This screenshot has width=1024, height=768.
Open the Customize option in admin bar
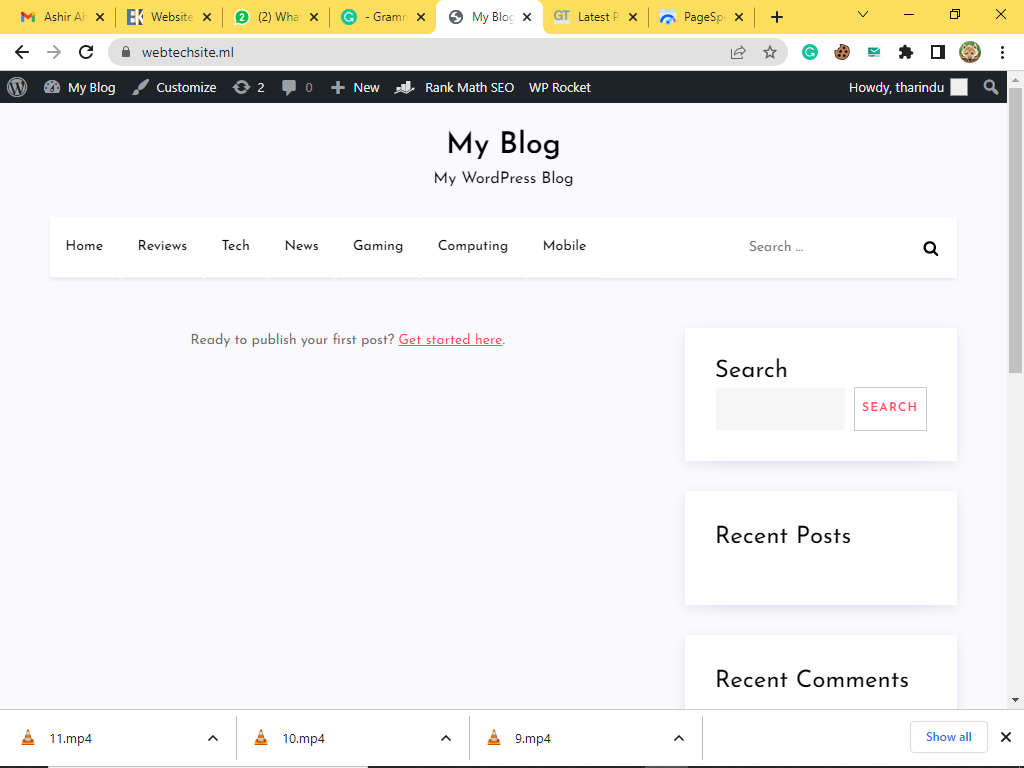click(x=174, y=87)
